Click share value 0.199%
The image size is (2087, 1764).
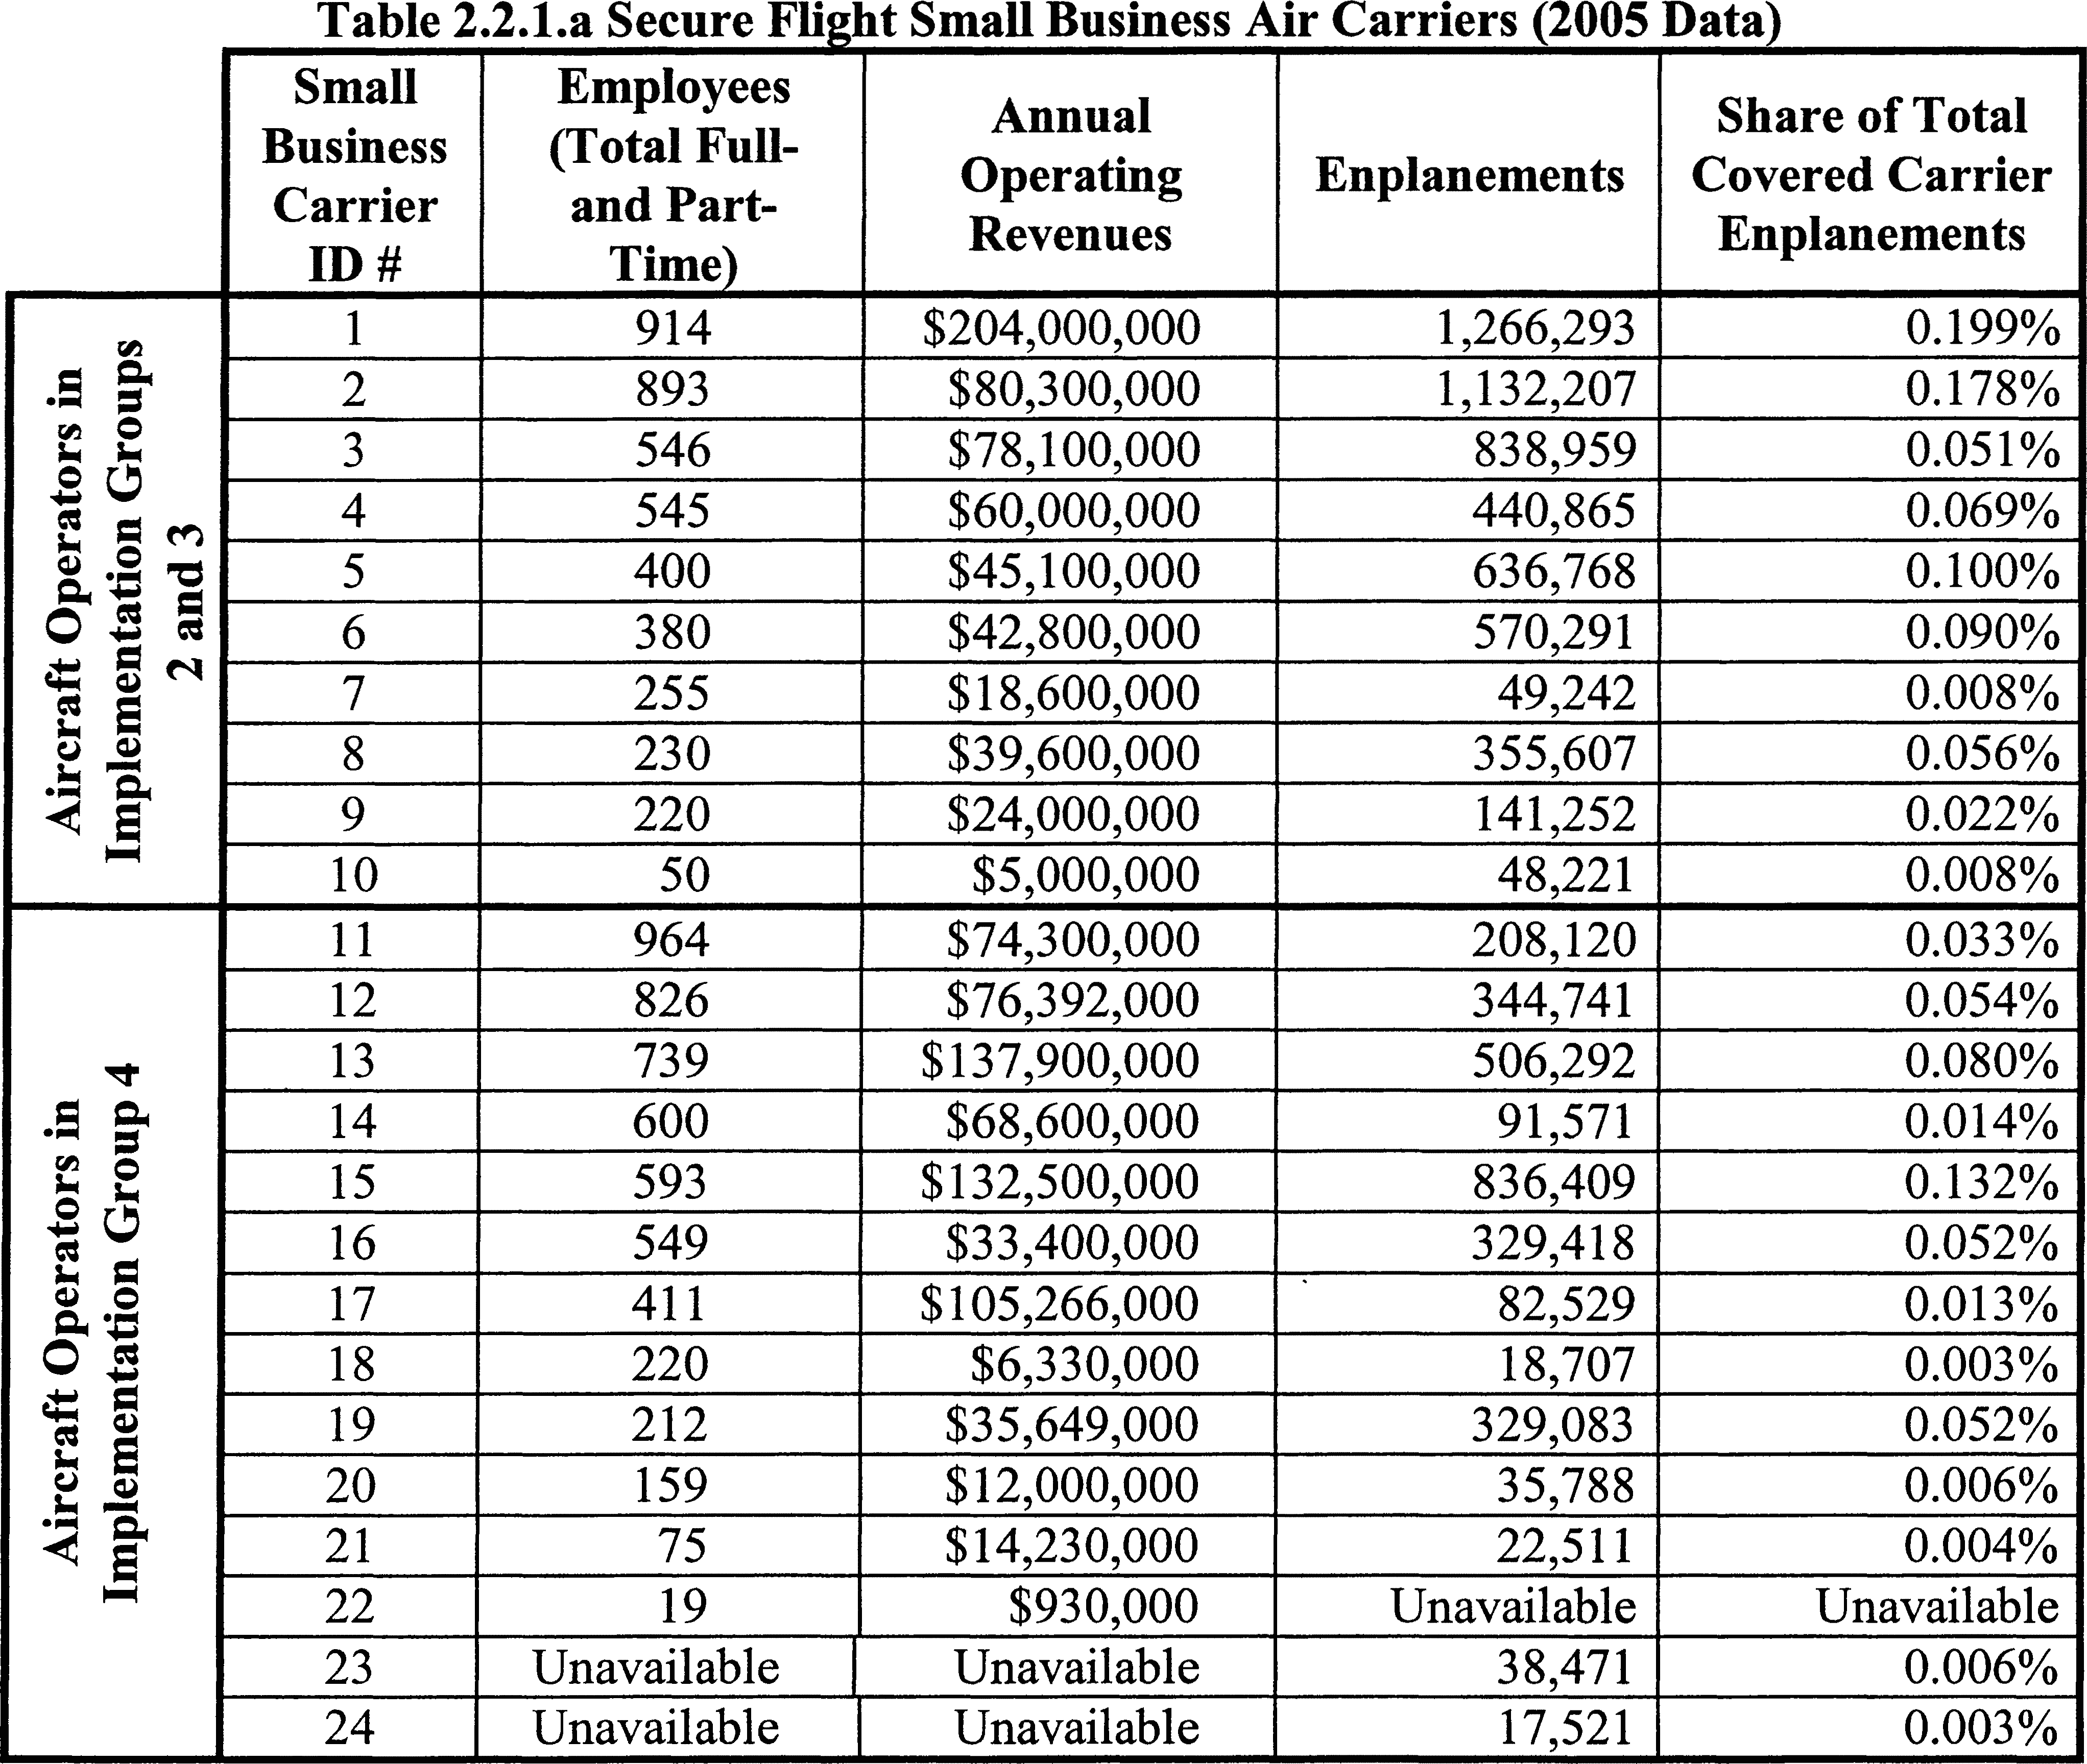click(x=1982, y=328)
